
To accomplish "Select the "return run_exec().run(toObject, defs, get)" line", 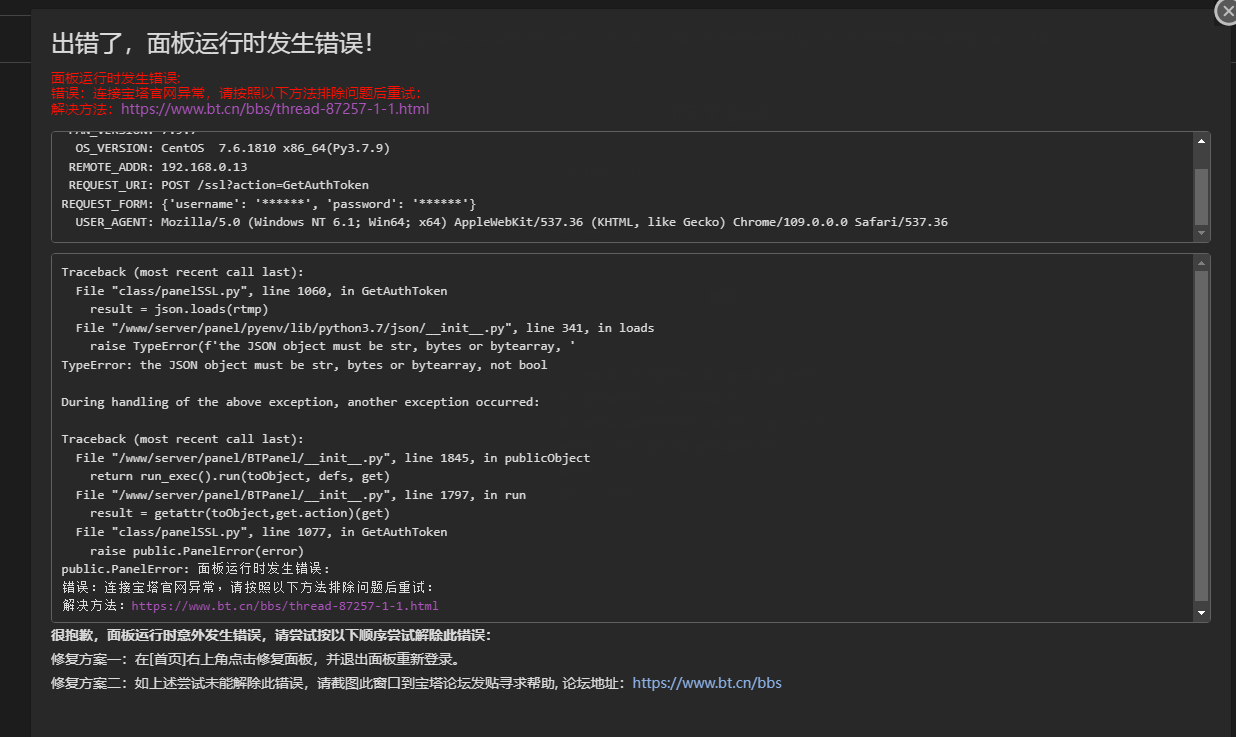I will (x=240, y=476).
